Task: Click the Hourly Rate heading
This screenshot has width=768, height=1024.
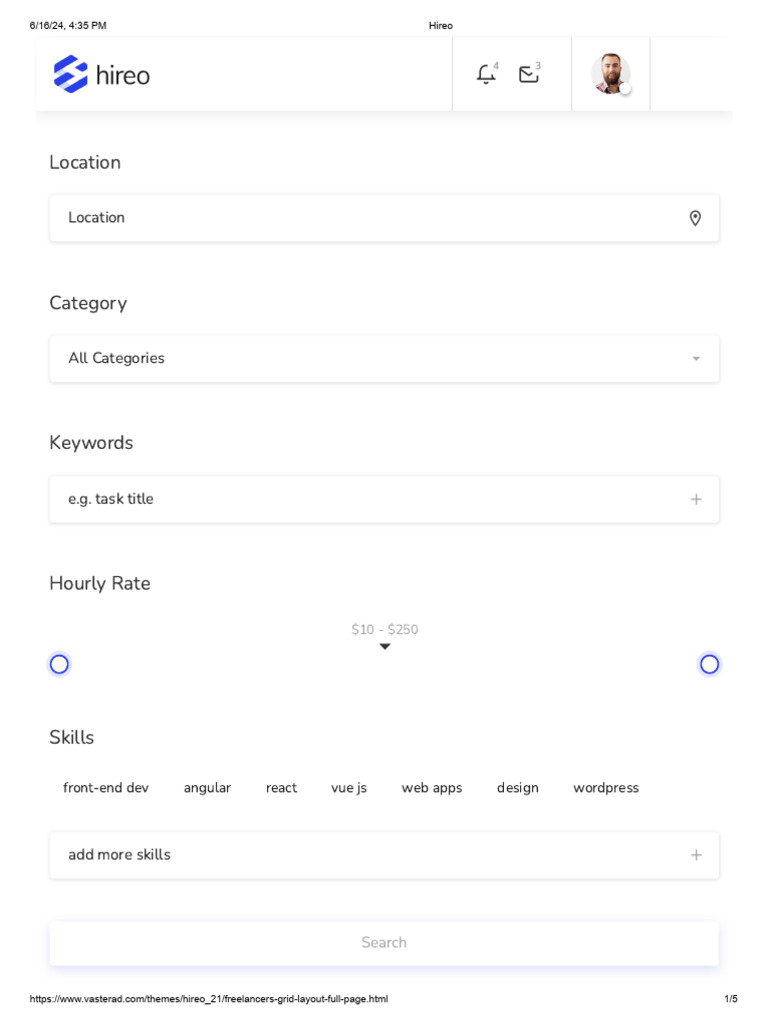Action: click(100, 583)
